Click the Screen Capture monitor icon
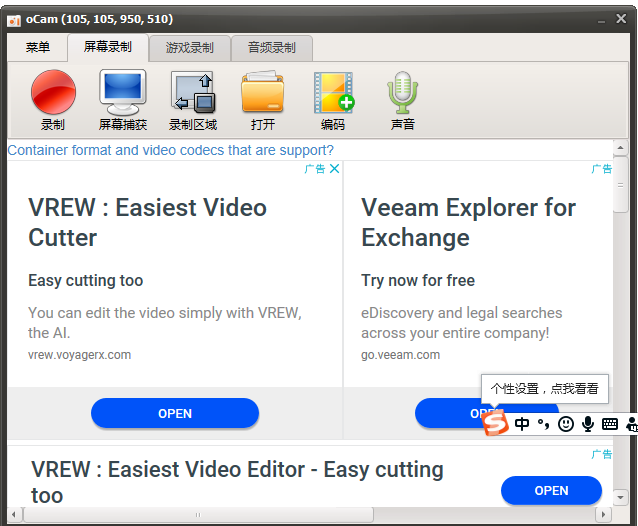638x526 pixels. (122, 92)
